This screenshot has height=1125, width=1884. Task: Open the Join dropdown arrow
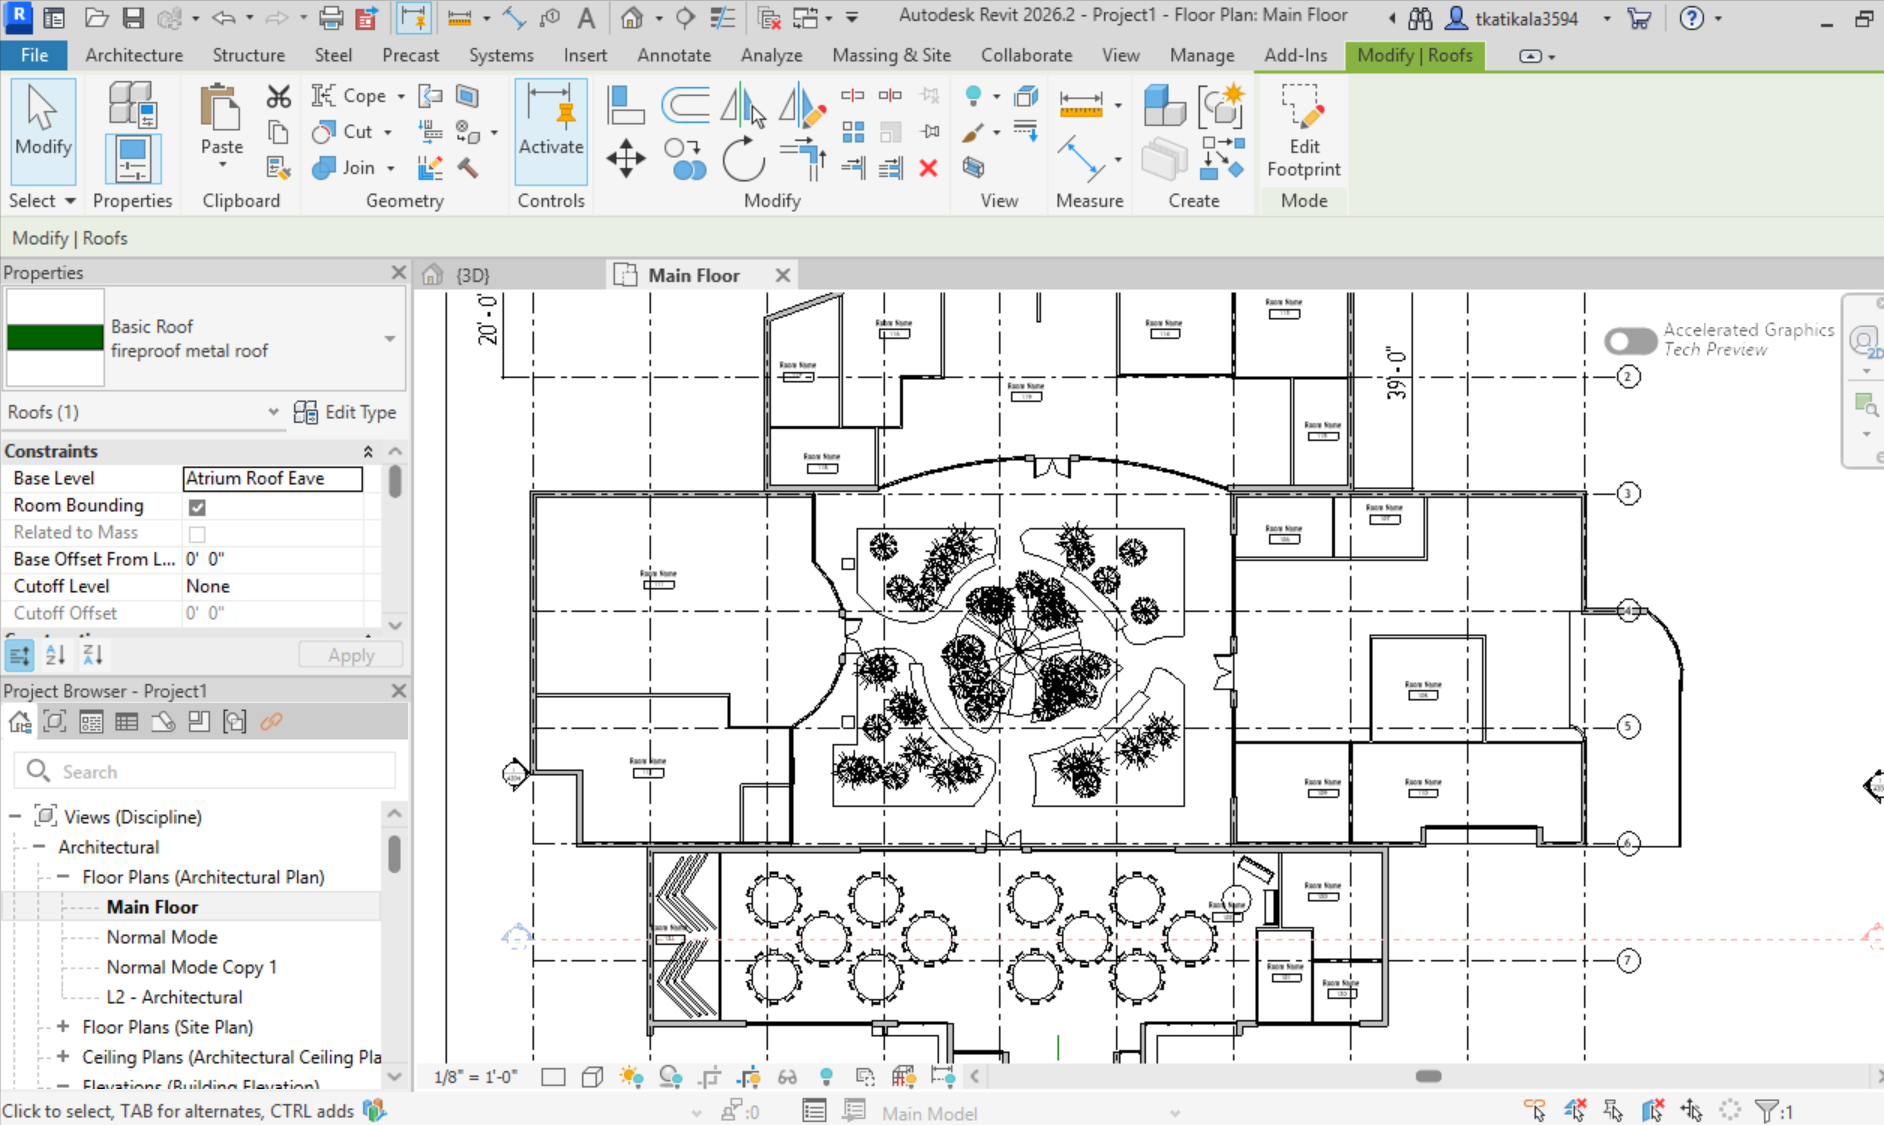tap(390, 168)
